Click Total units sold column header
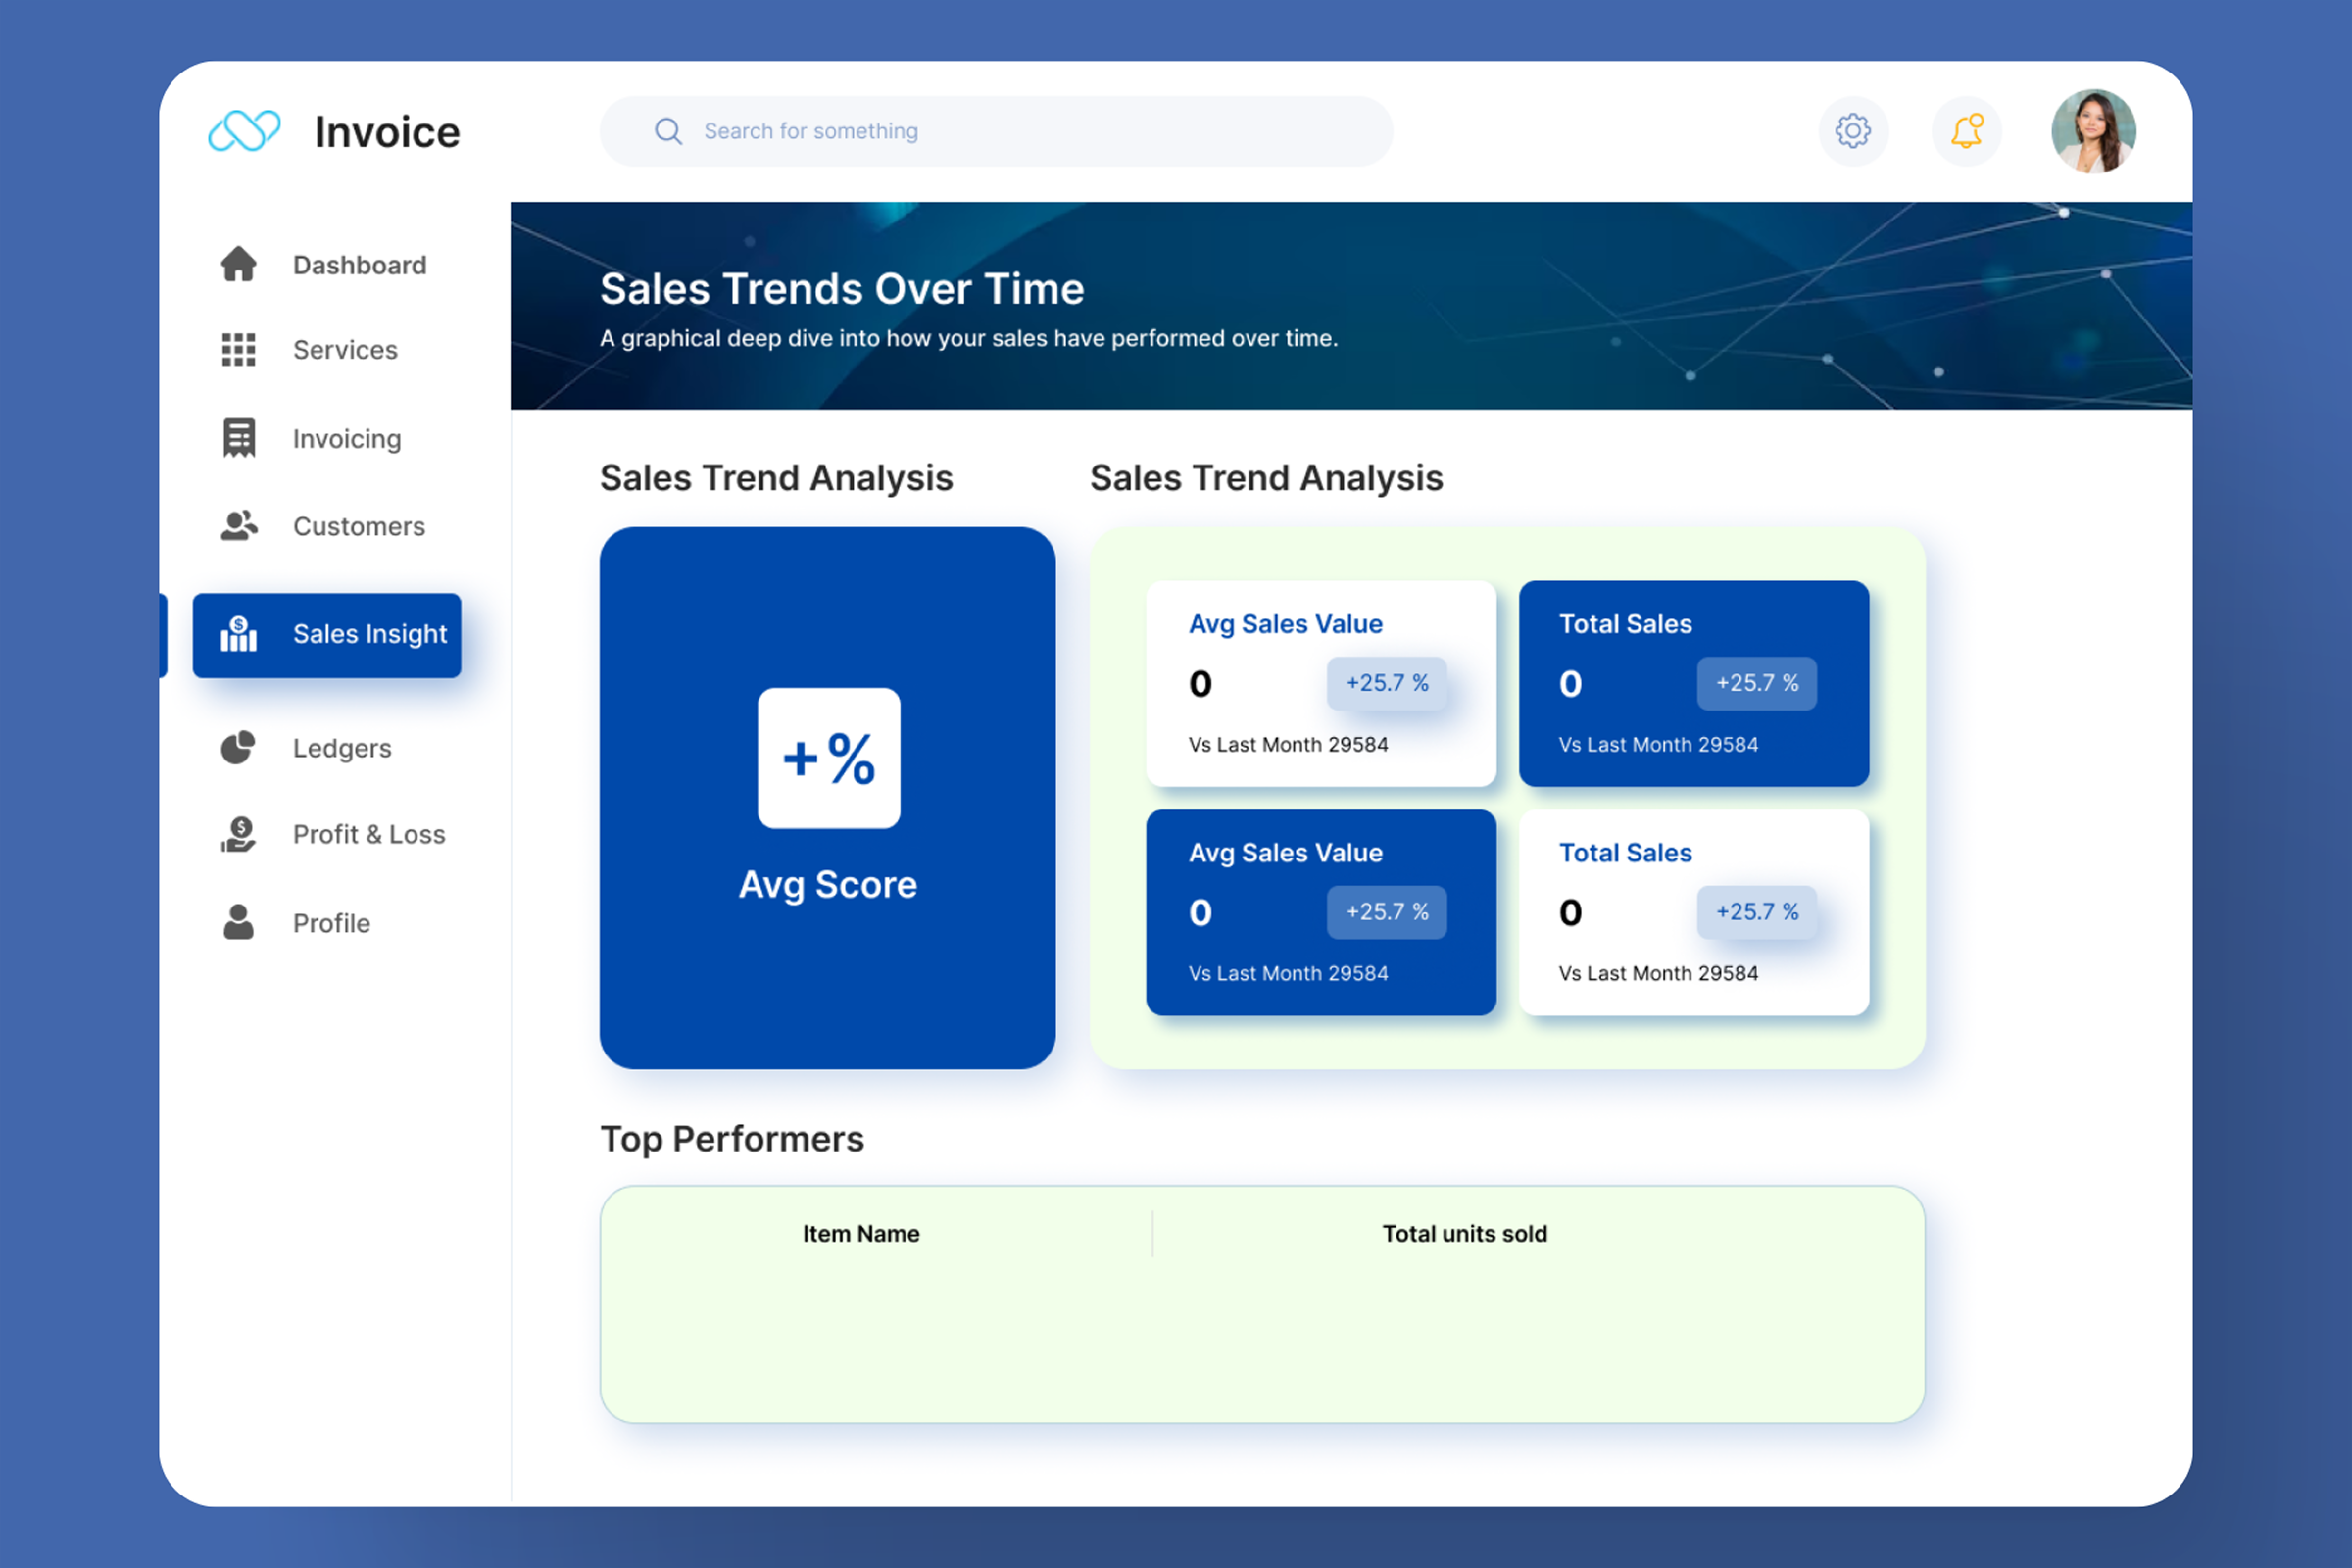The width and height of the screenshot is (2352, 1568). click(x=1464, y=1234)
